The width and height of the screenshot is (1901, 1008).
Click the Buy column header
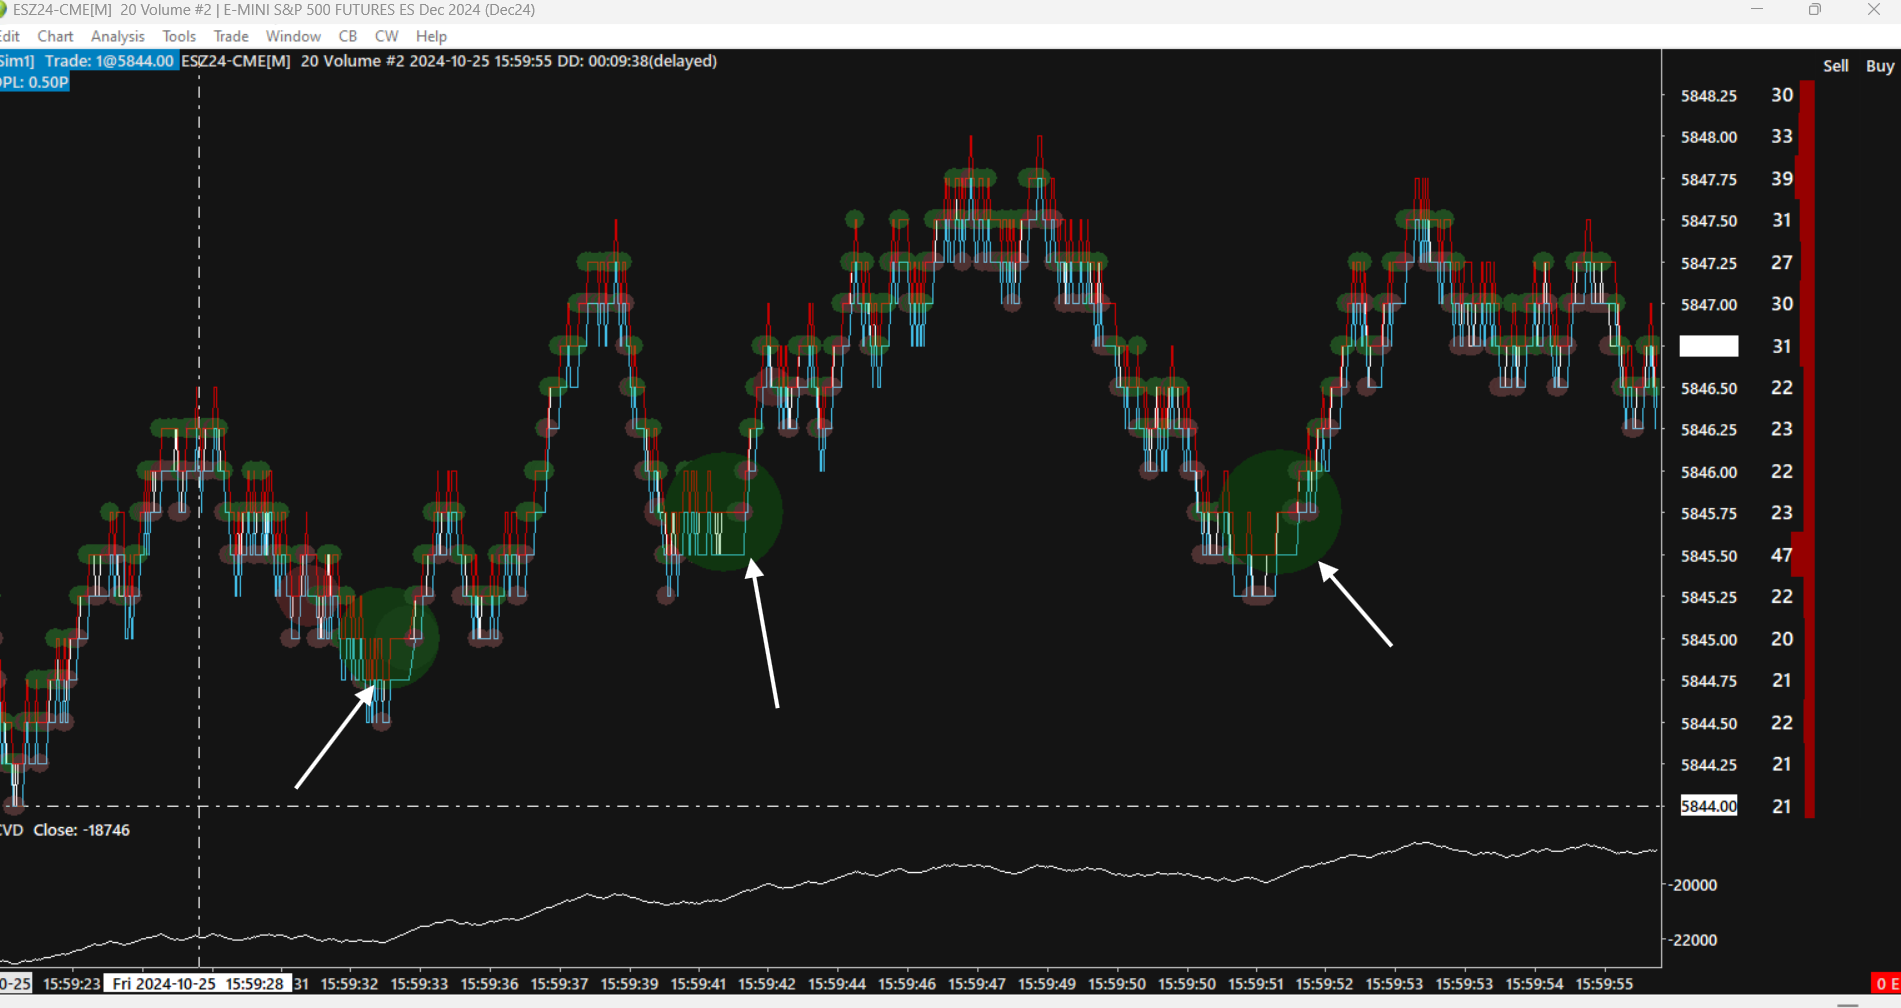[x=1880, y=66]
